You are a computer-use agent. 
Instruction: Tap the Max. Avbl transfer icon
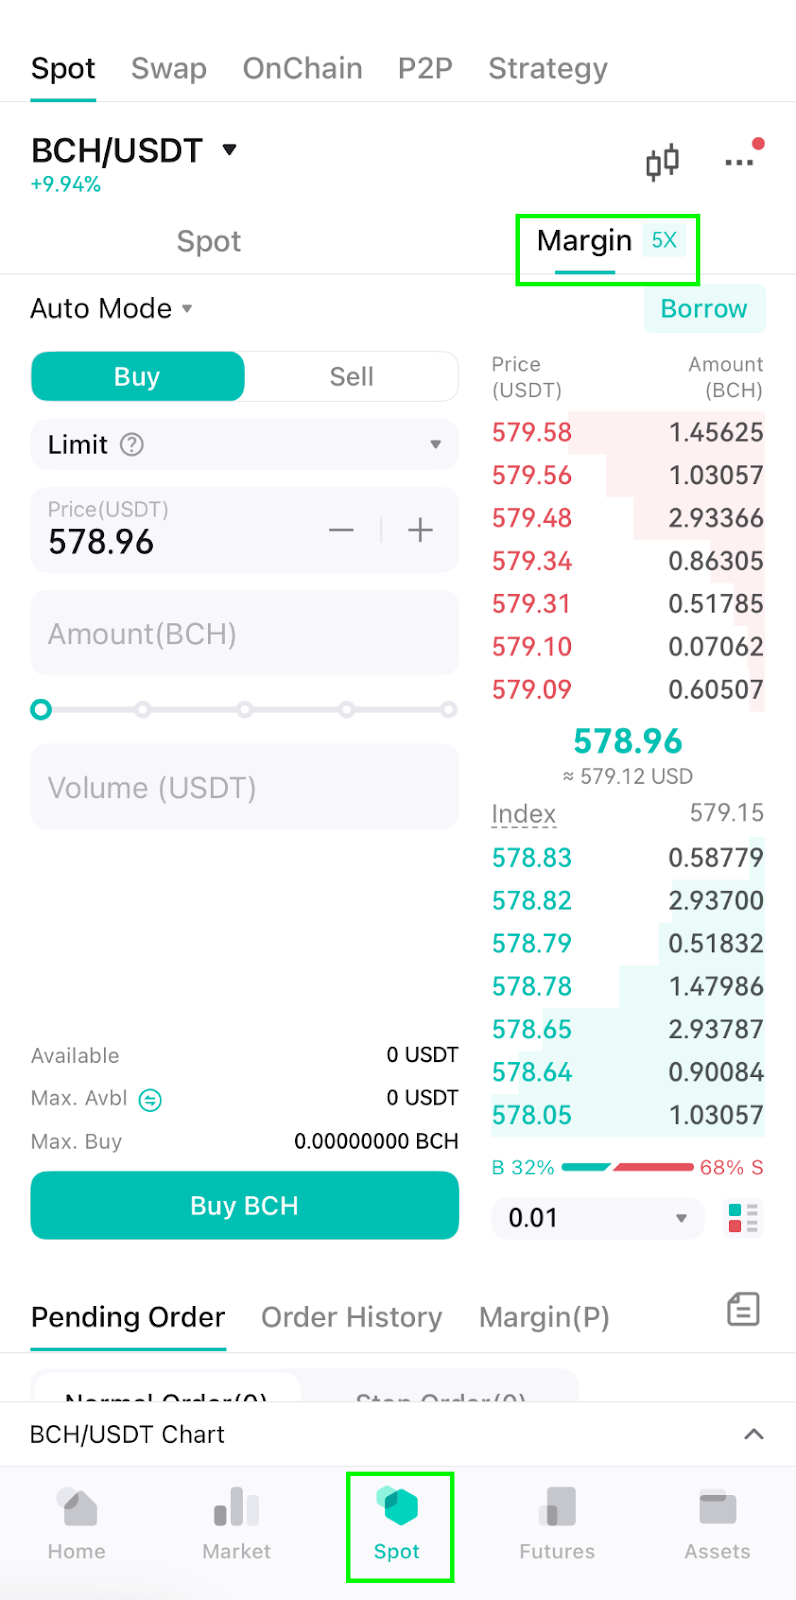tap(150, 1100)
